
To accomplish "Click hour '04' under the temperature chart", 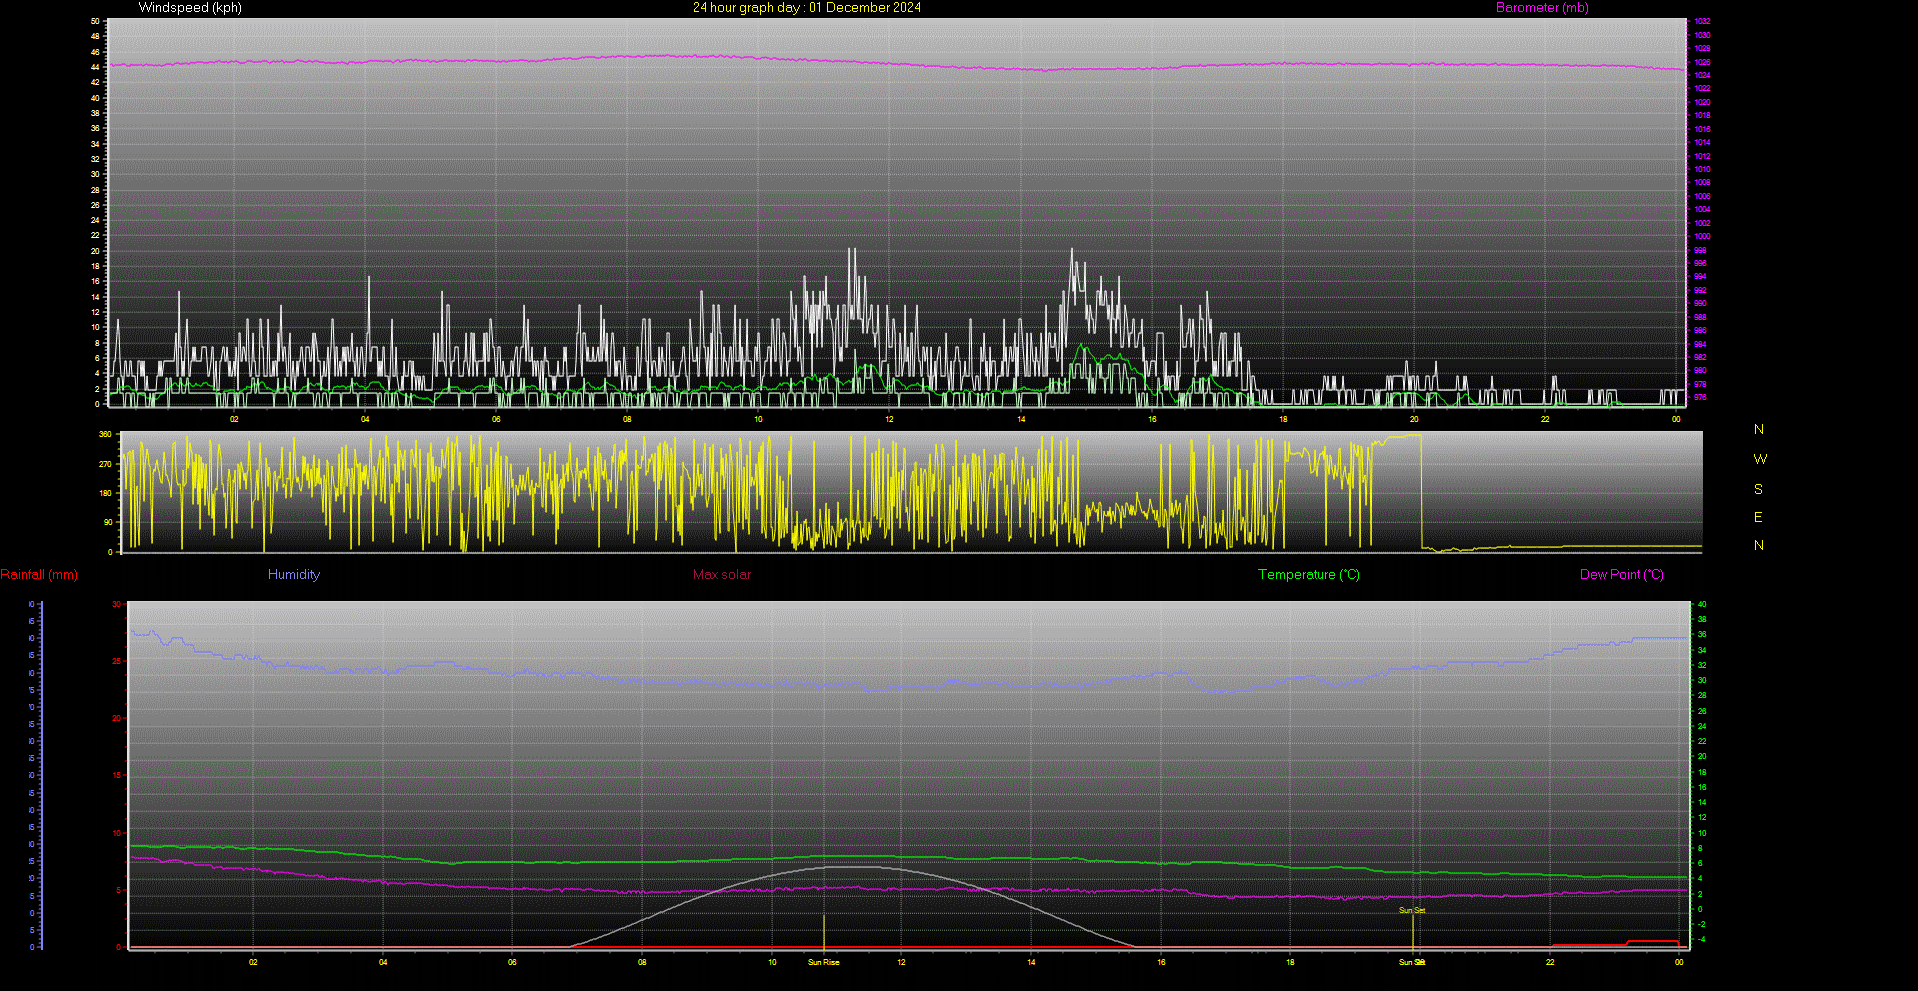I will click(x=383, y=962).
